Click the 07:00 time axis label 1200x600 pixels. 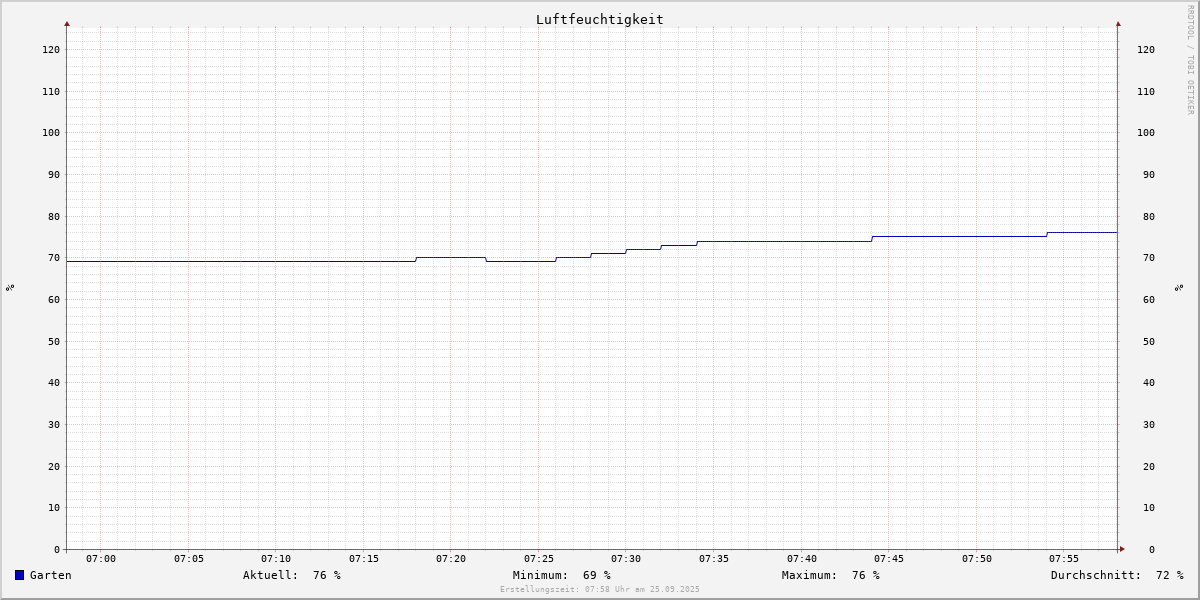pyautogui.click(x=101, y=559)
